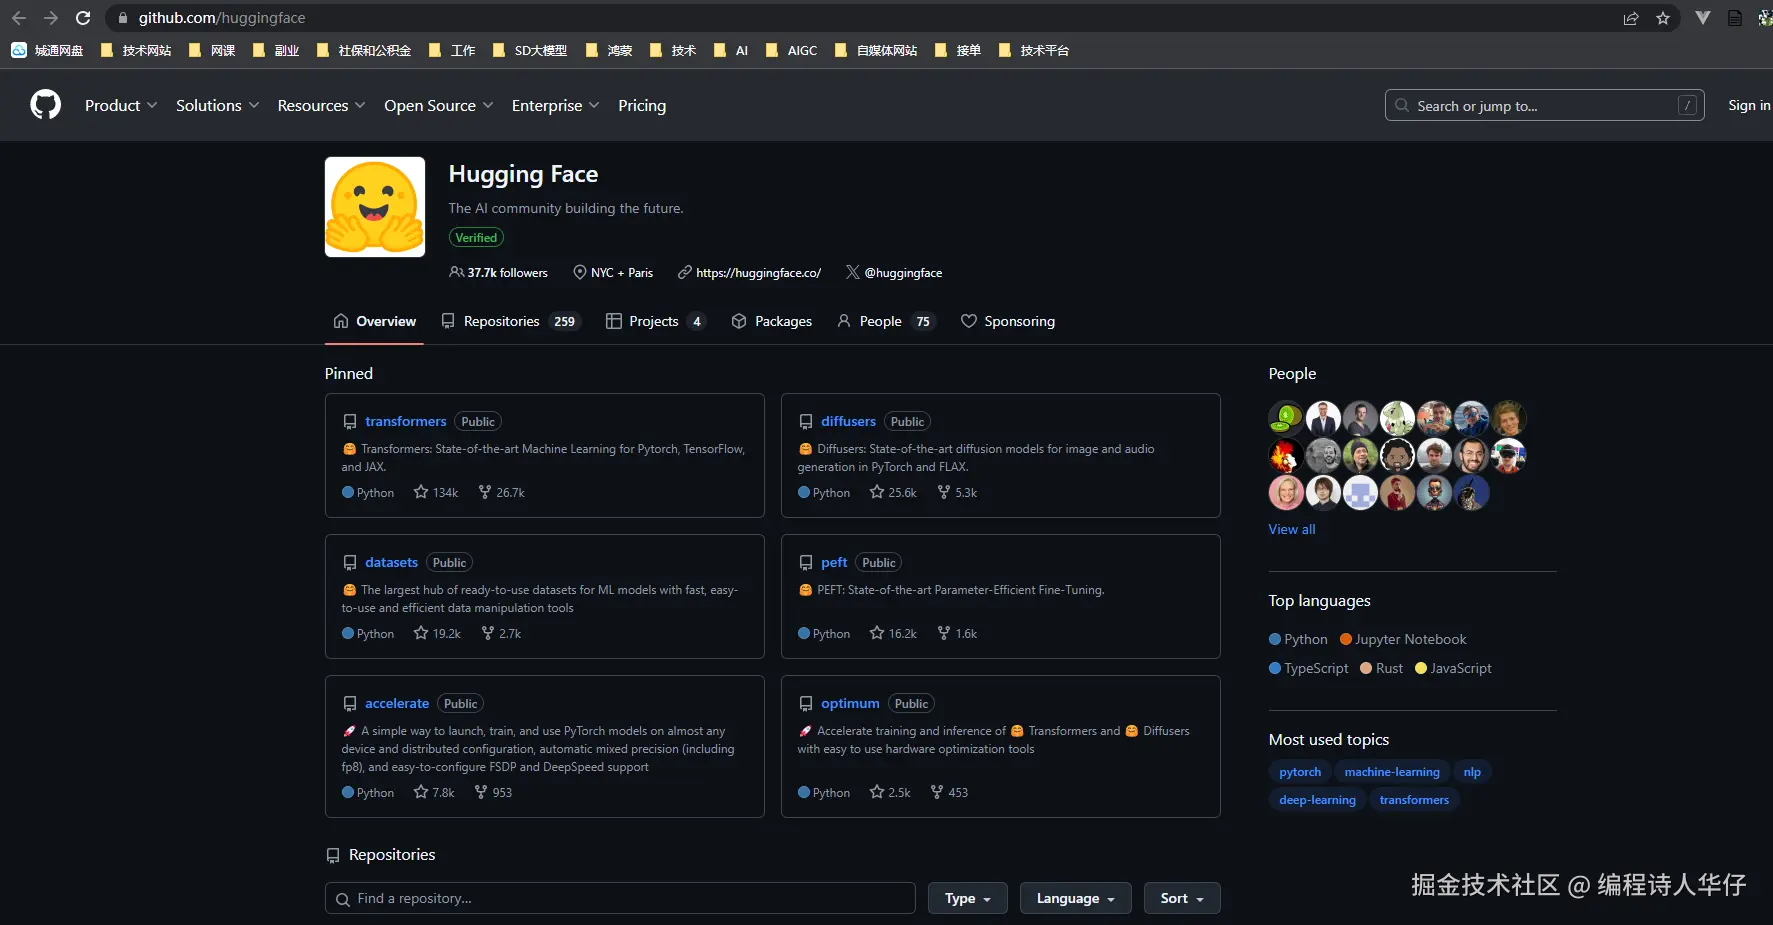The image size is (1773, 925).
Task: Open the @huggingface X profile link
Action: point(894,272)
